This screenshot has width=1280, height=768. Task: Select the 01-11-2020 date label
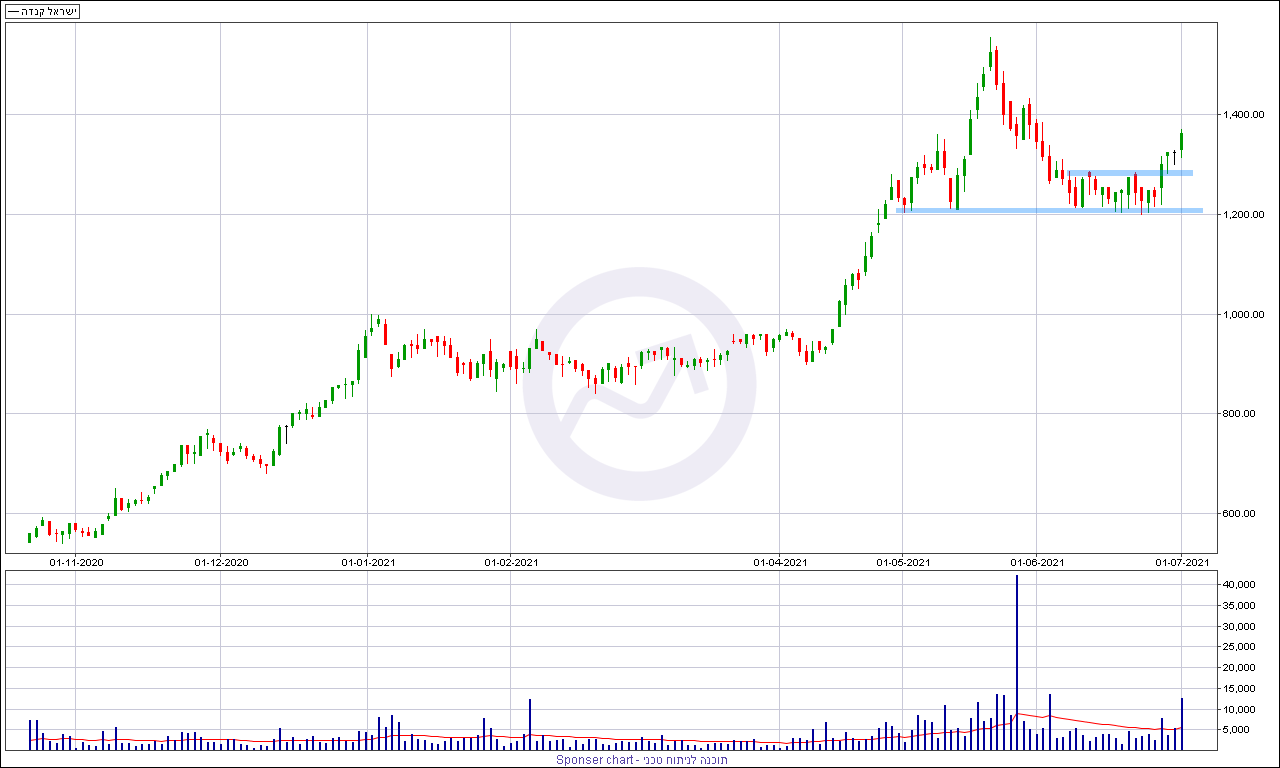(77, 562)
